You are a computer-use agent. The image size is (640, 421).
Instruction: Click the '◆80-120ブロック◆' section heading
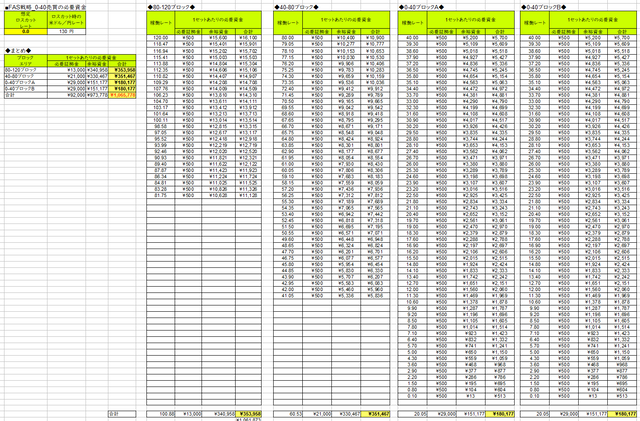pyautogui.click(x=172, y=7)
